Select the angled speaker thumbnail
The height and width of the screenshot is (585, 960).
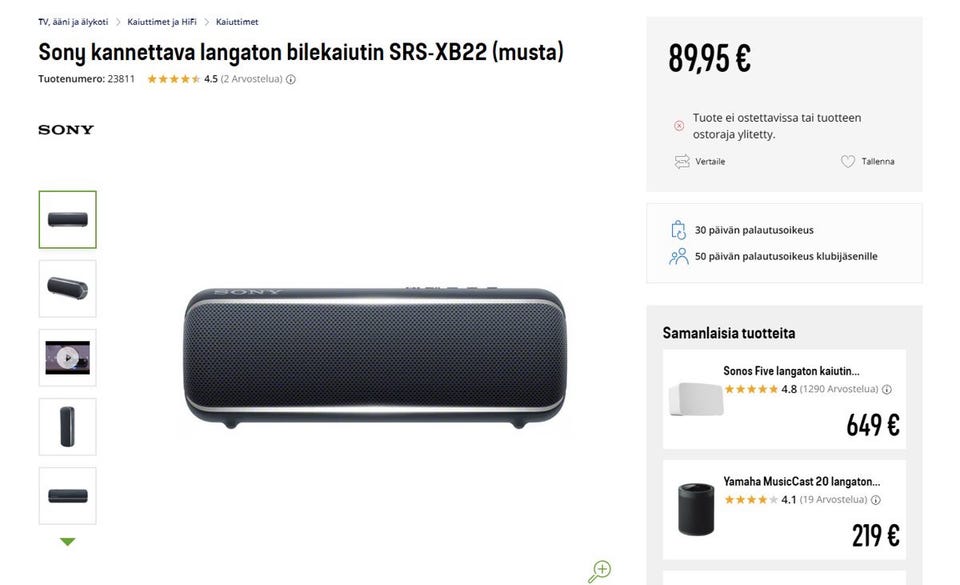[x=67, y=289]
